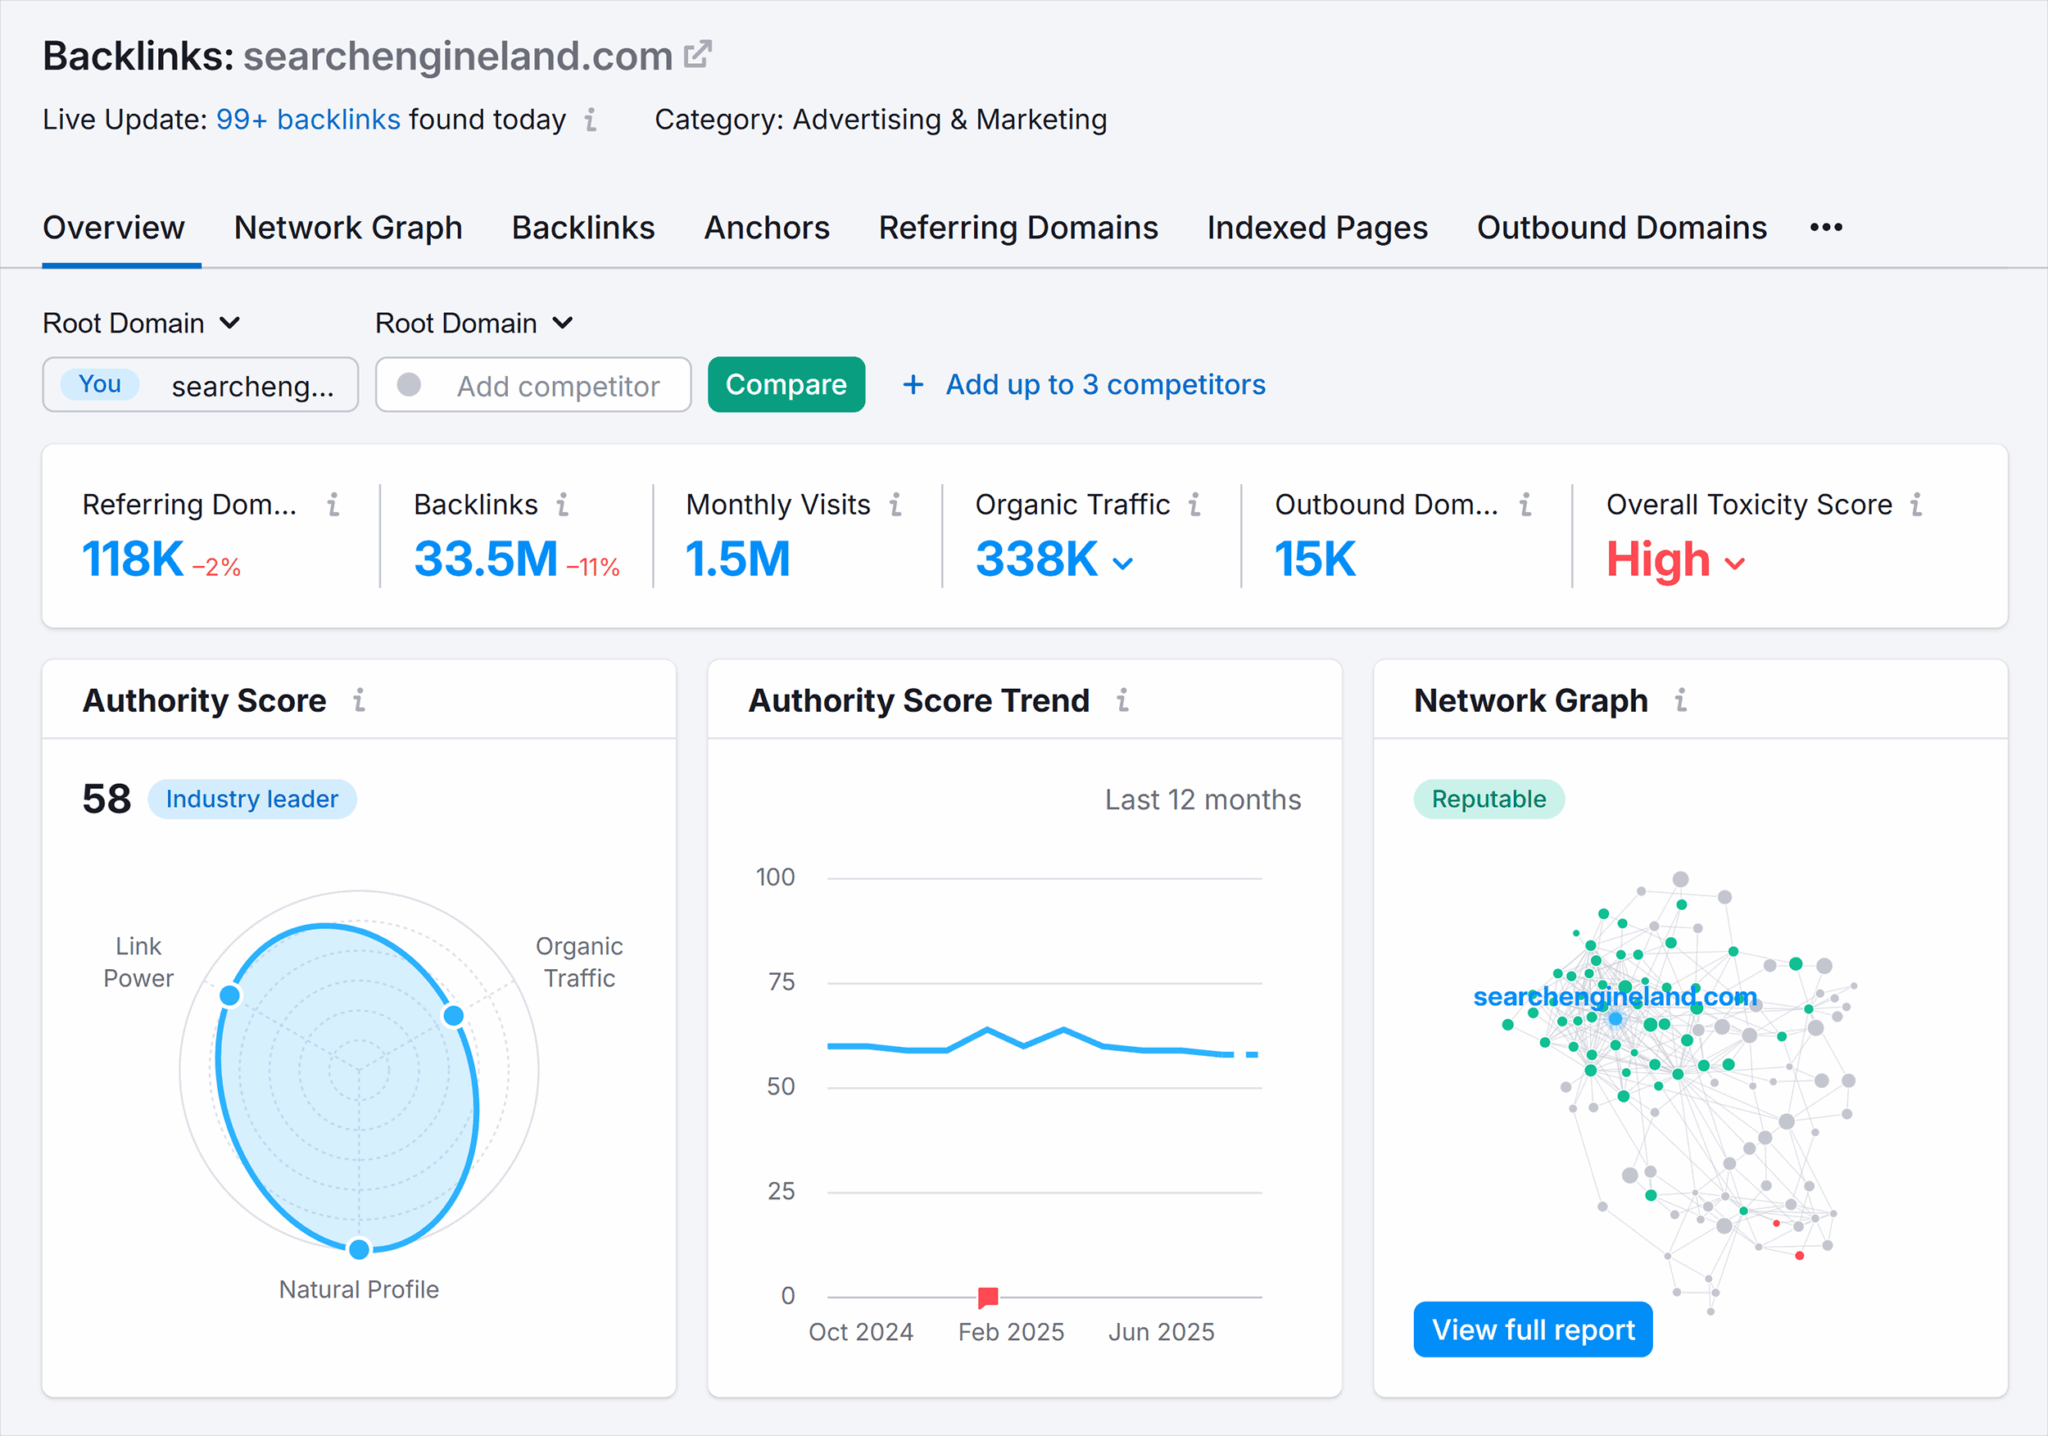The image size is (2048, 1436).
Task: Click the 118K referring domains value
Action: [133, 559]
